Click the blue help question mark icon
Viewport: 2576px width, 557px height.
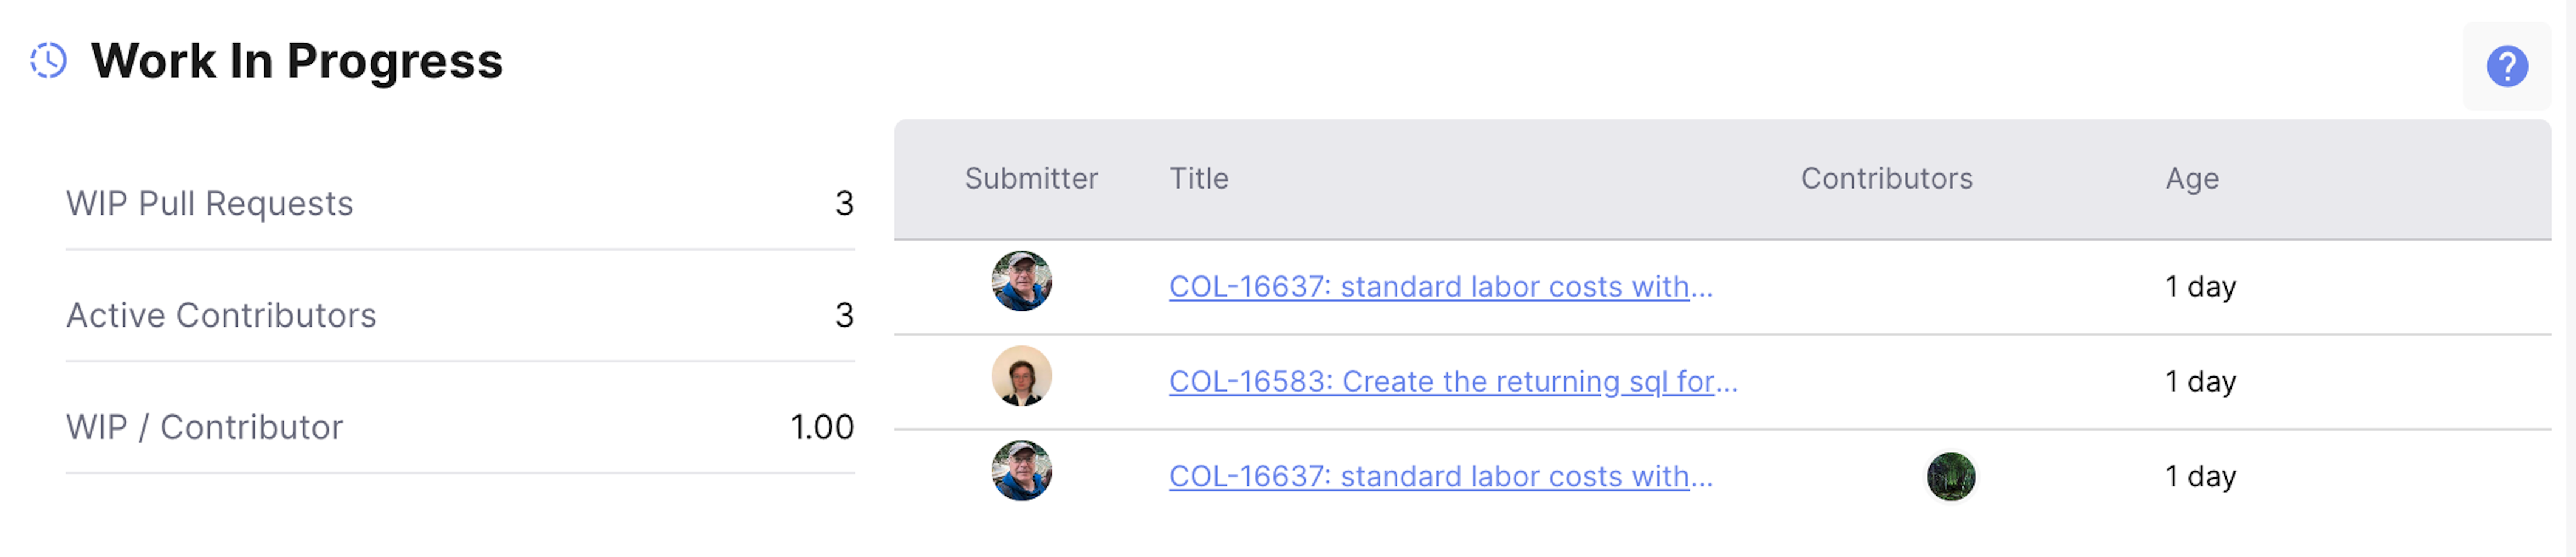pyautogui.click(x=2506, y=67)
